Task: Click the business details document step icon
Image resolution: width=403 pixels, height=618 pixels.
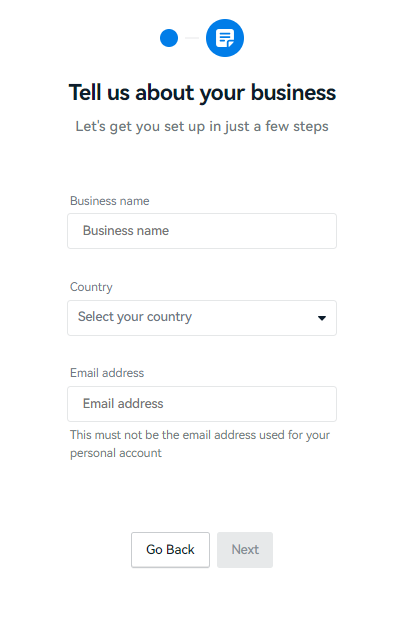Action: pos(225,38)
